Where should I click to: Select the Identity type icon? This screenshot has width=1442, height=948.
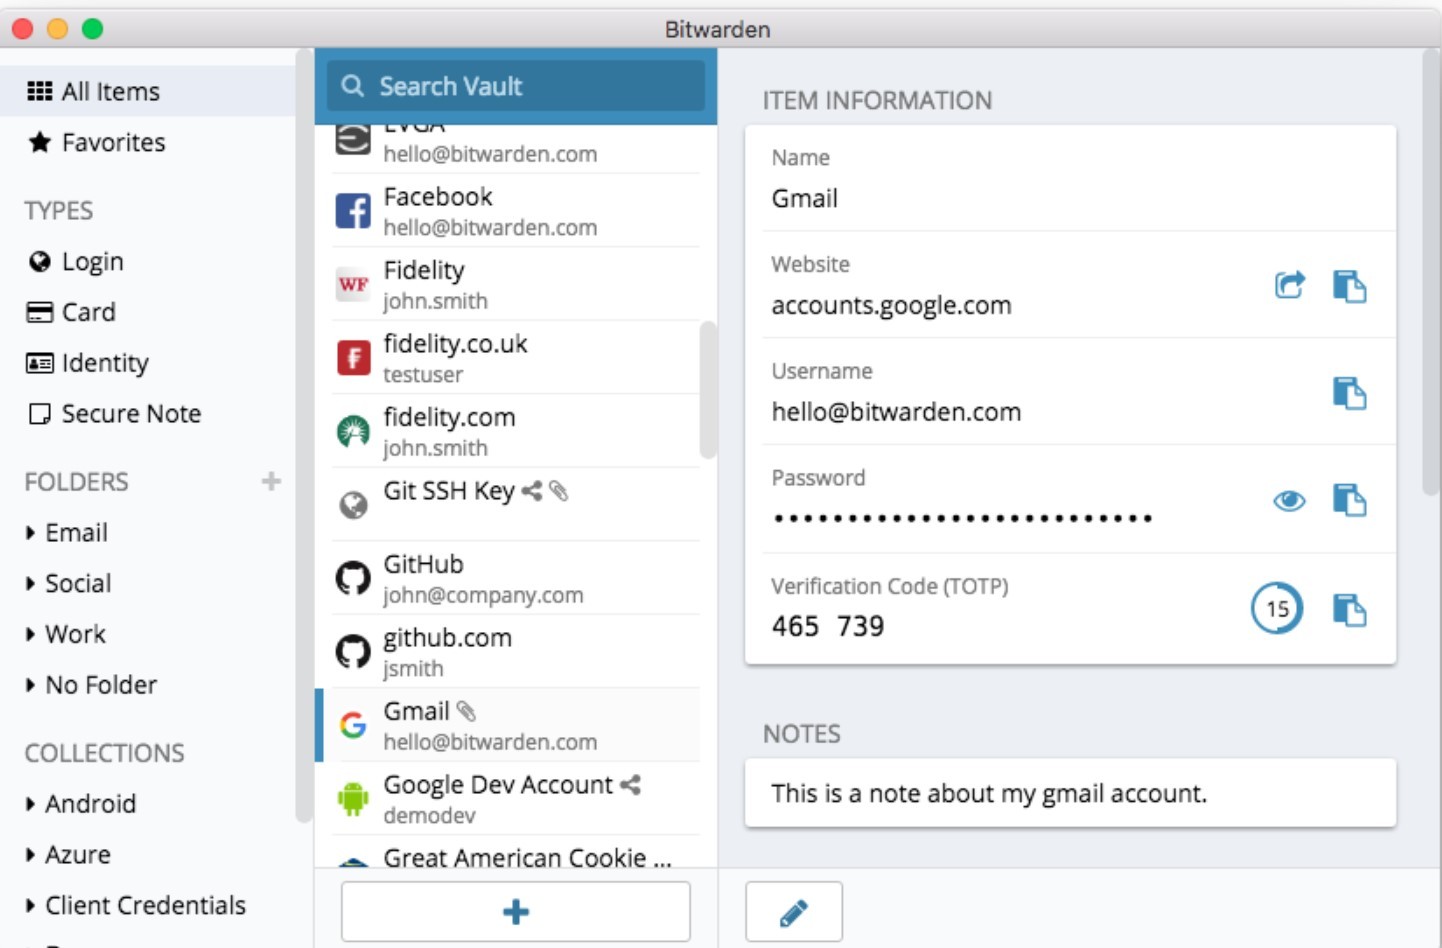[x=40, y=363]
